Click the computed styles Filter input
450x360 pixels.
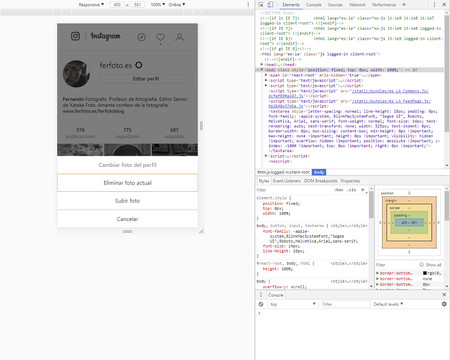(396, 265)
